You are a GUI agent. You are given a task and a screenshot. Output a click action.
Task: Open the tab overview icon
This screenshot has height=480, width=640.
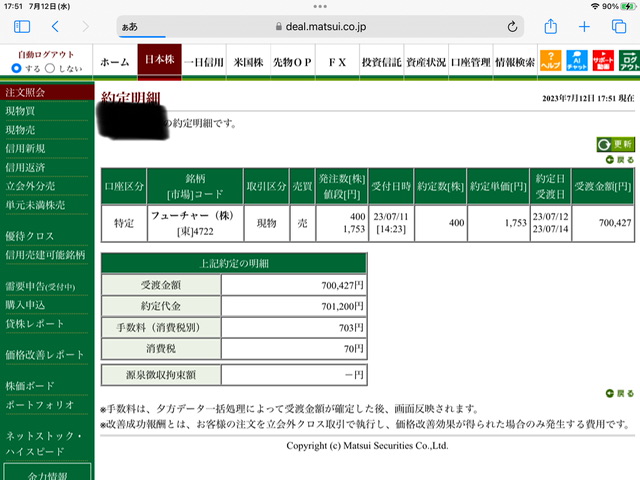[619, 27]
